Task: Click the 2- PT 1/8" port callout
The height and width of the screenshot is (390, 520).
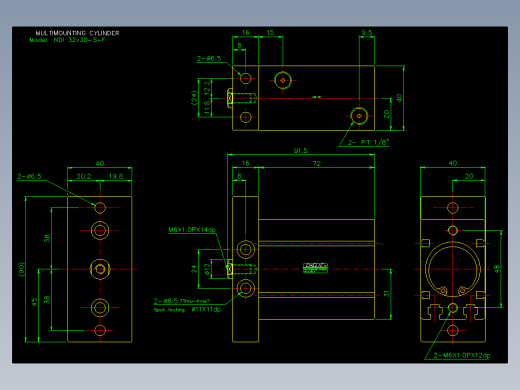Action: [x=368, y=142]
